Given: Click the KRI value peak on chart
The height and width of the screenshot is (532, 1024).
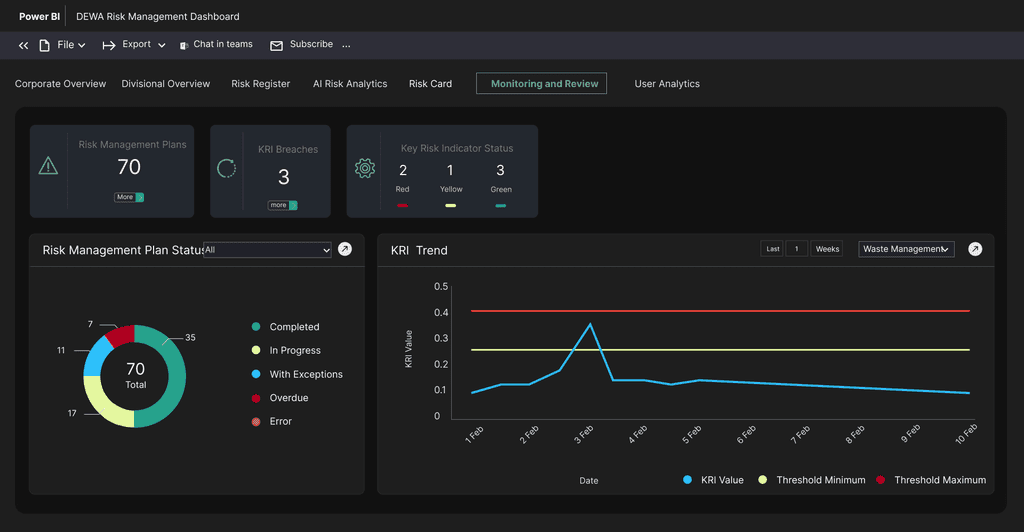Looking at the screenshot, I should coord(590,324).
